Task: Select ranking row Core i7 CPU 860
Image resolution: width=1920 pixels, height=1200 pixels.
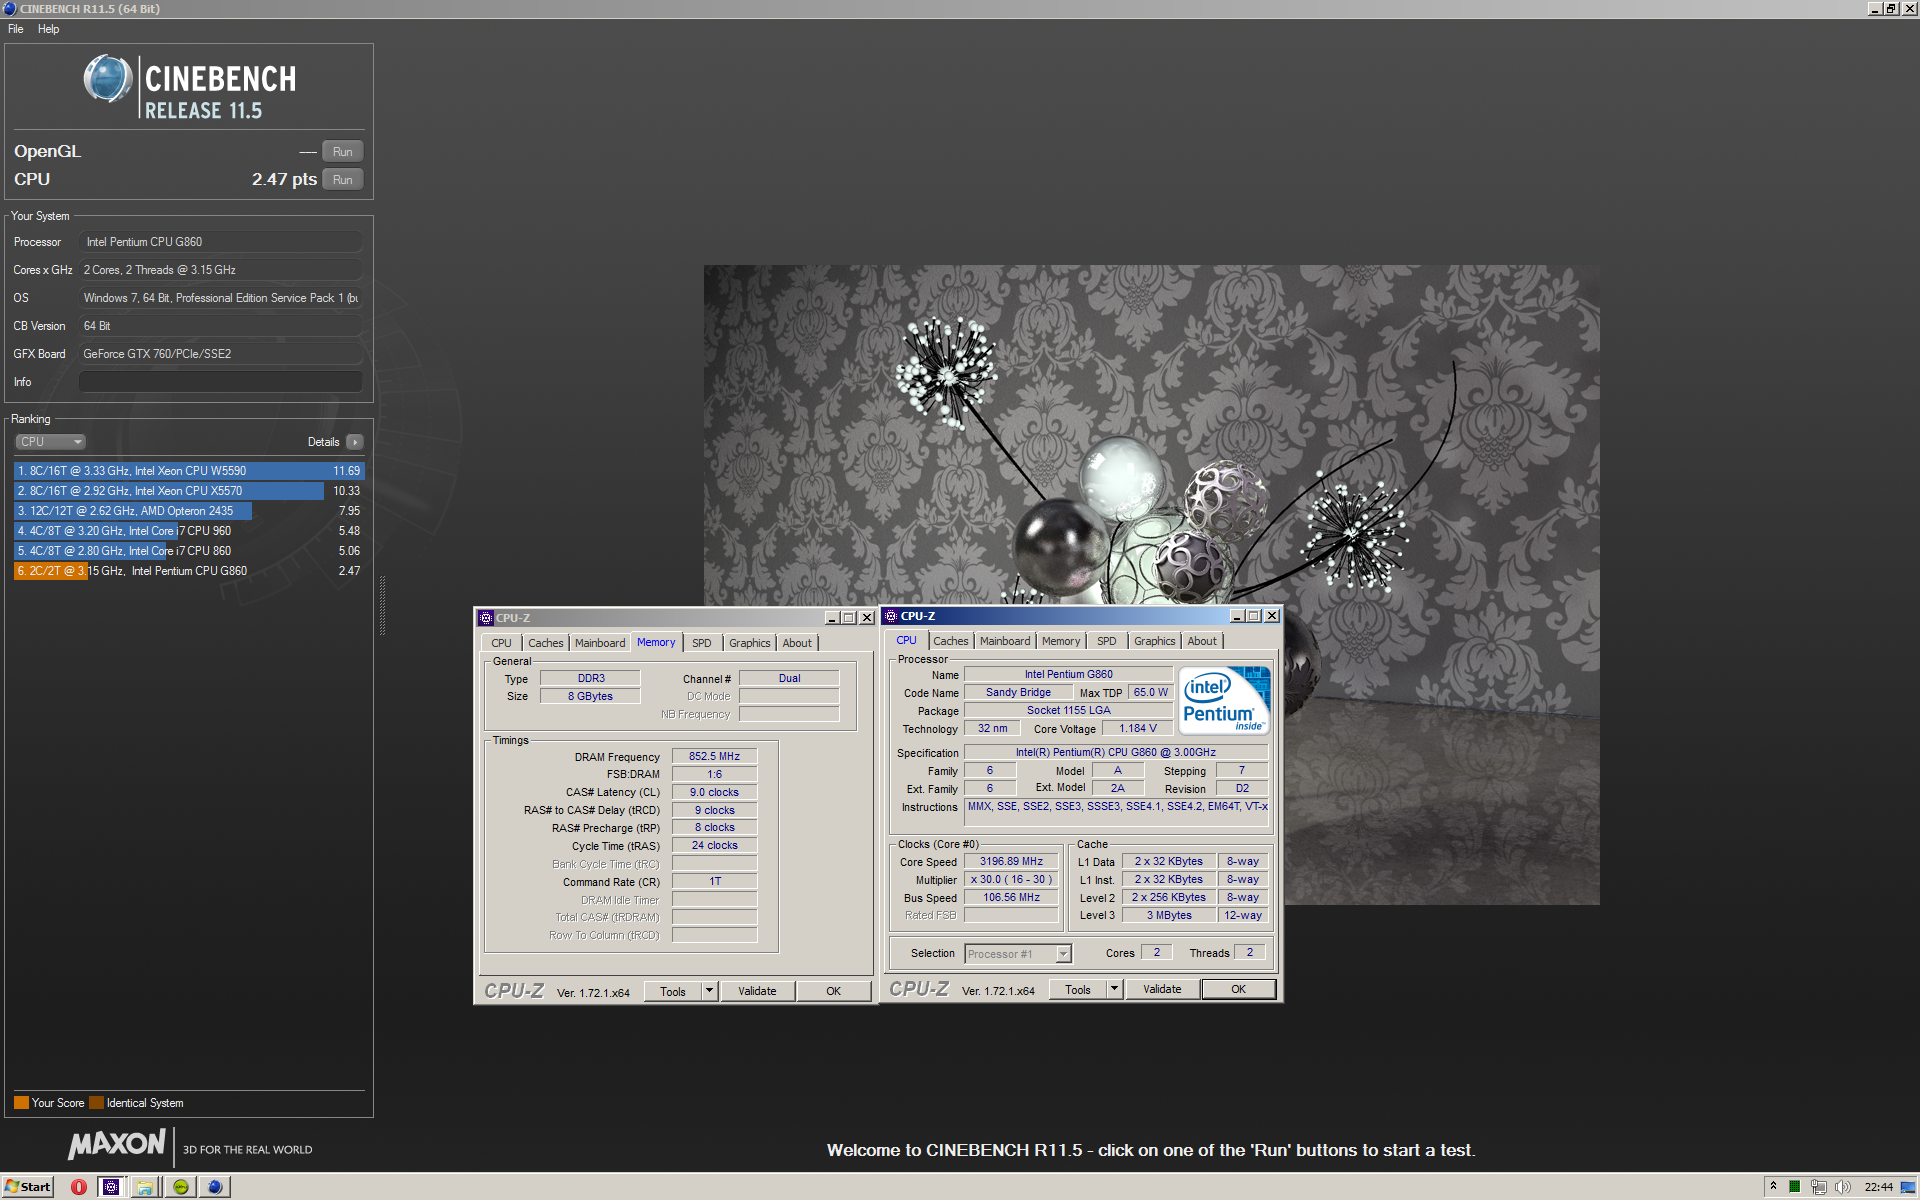Action: (x=189, y=551)
